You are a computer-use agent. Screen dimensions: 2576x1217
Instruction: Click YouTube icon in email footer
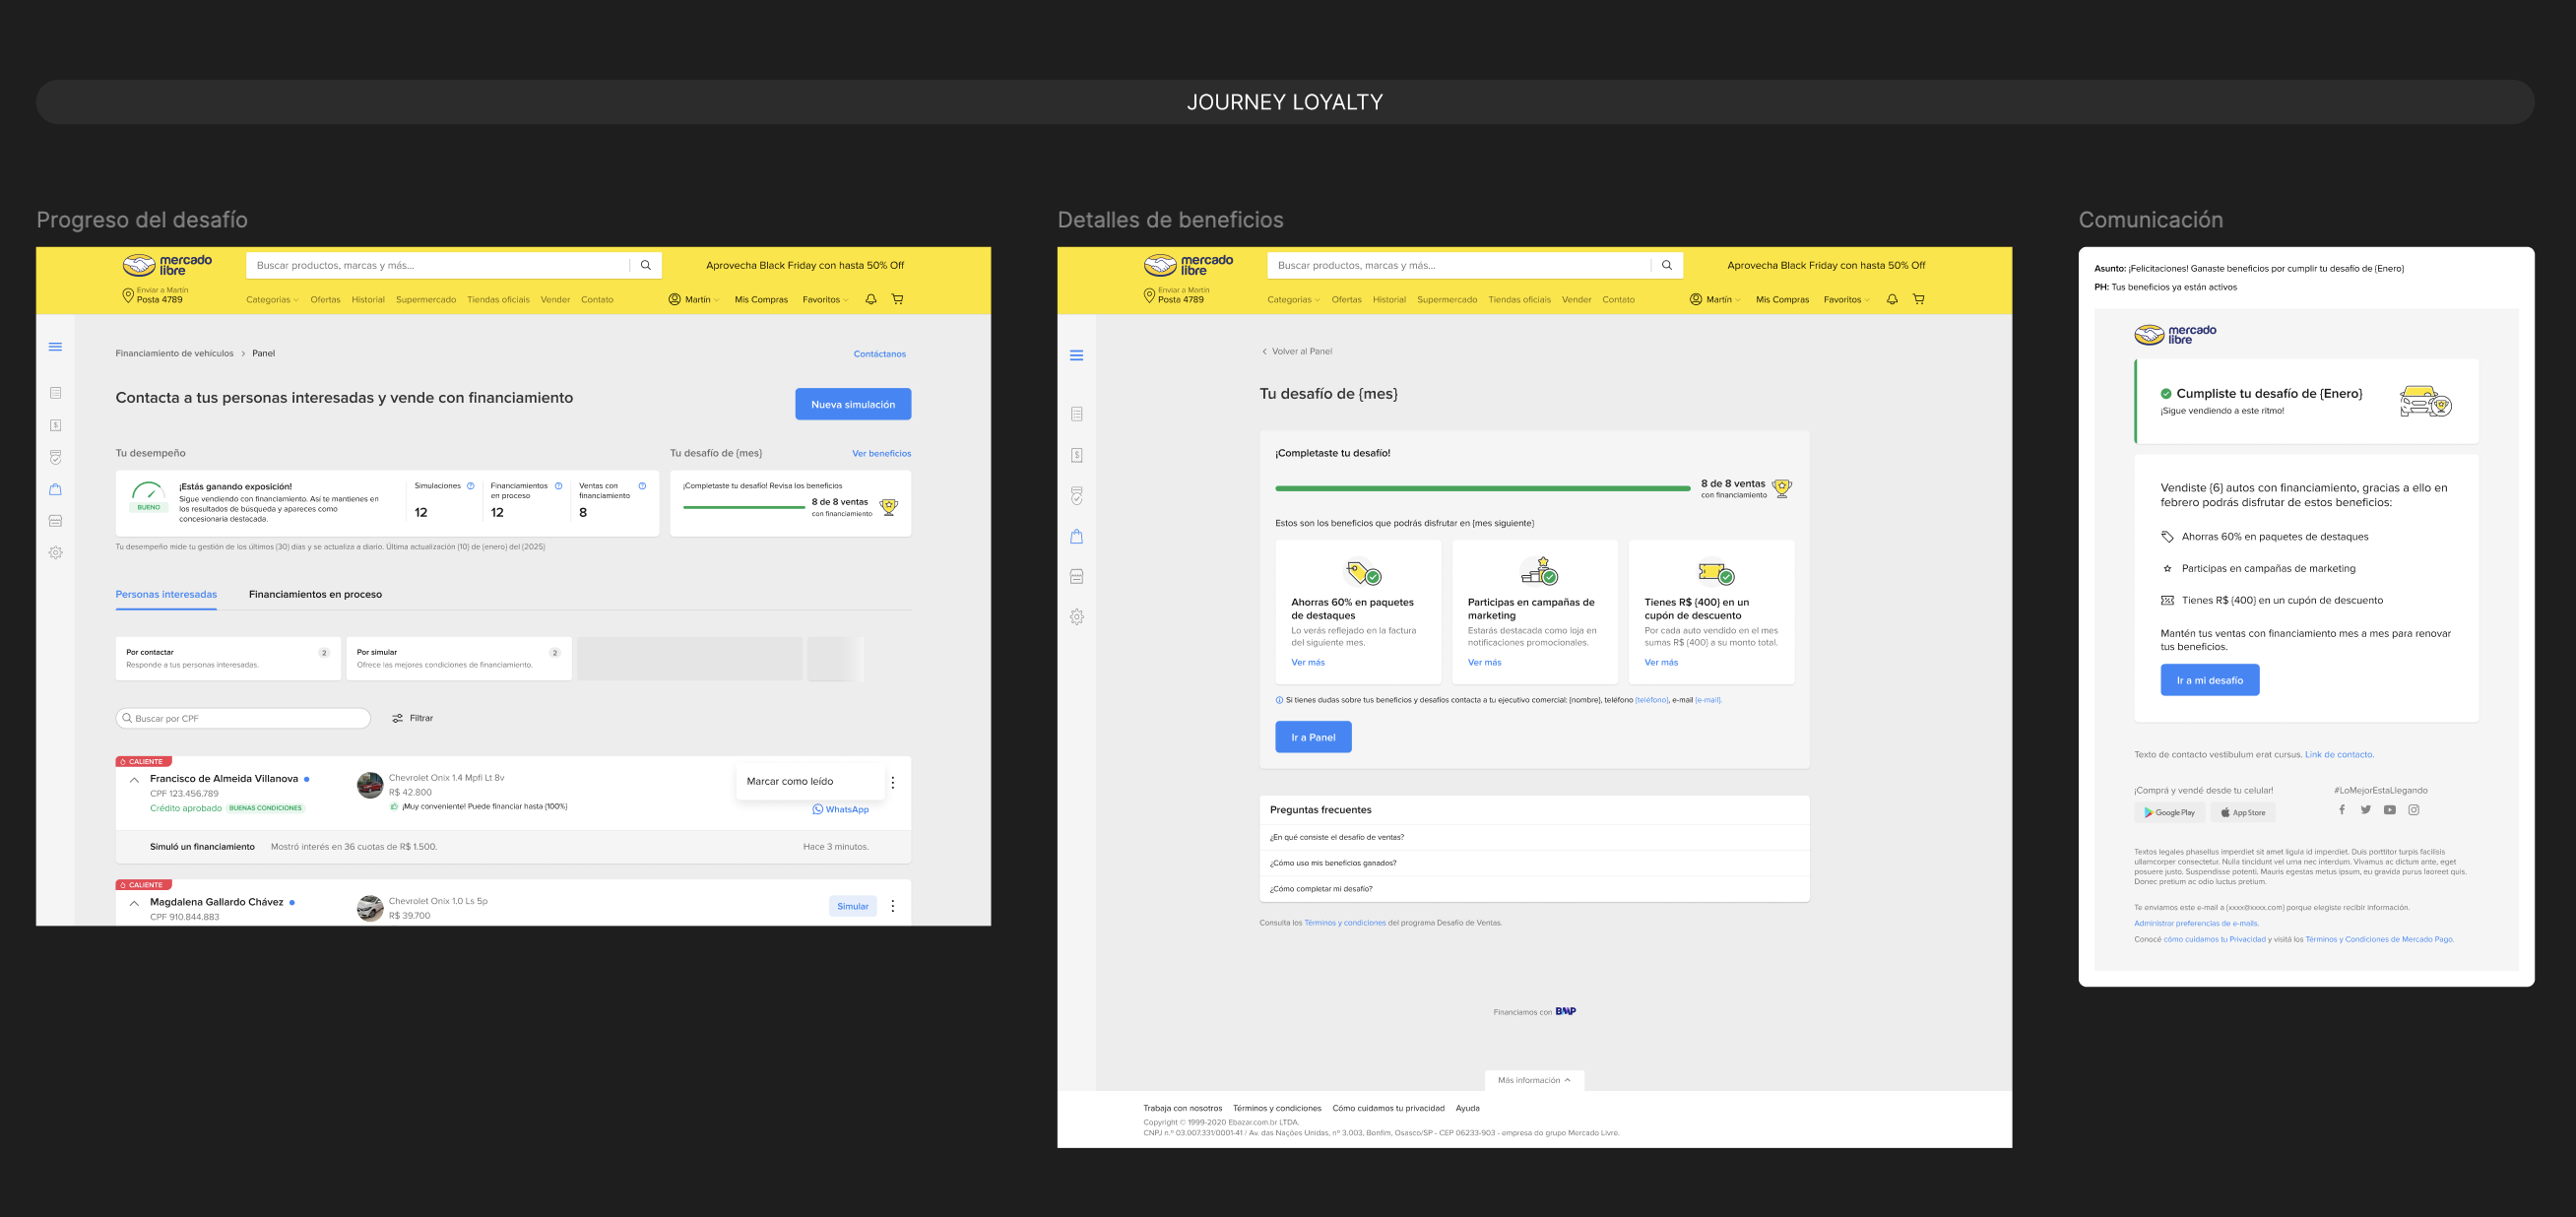[x=2390, y=810]
